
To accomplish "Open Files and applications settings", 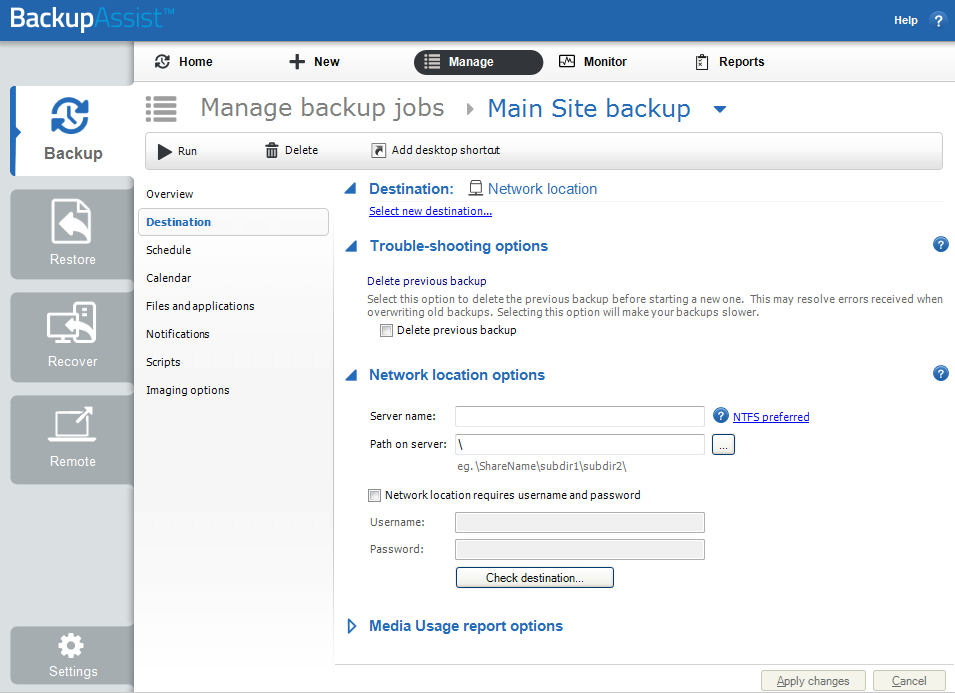I will pos(200,306).
